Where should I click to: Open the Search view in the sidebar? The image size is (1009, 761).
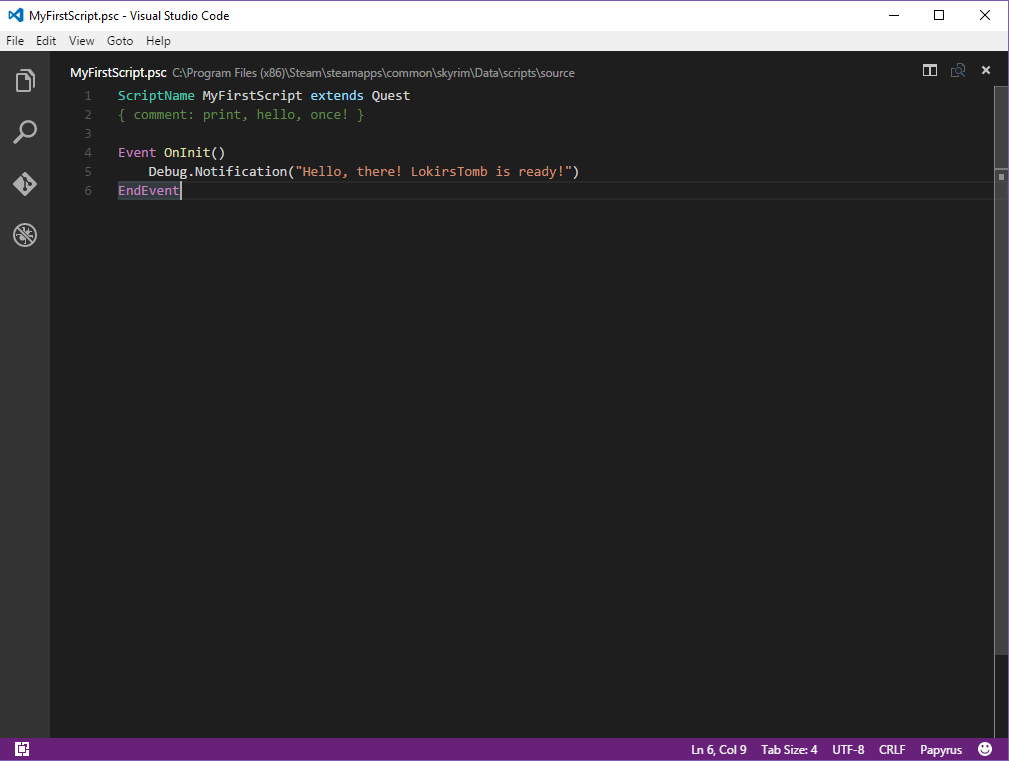click(25, 133)
